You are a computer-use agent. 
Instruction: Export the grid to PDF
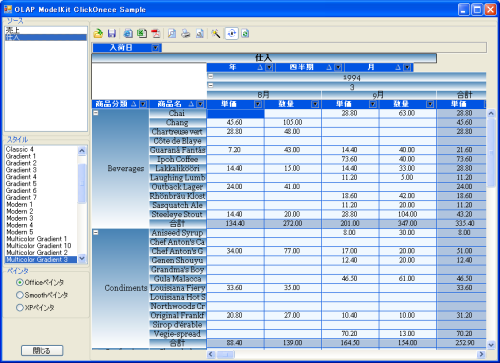[x=156, y=33]
